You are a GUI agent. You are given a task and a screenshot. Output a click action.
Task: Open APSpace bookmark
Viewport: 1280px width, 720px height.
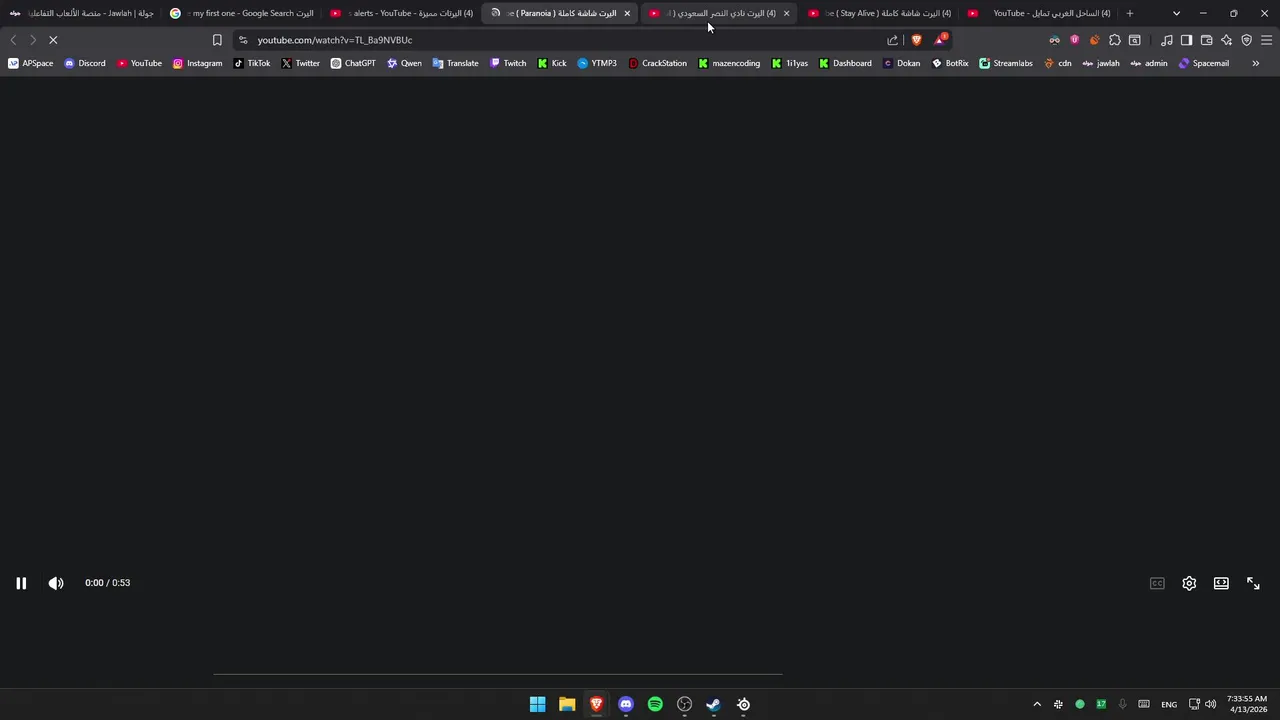(31, 63)
